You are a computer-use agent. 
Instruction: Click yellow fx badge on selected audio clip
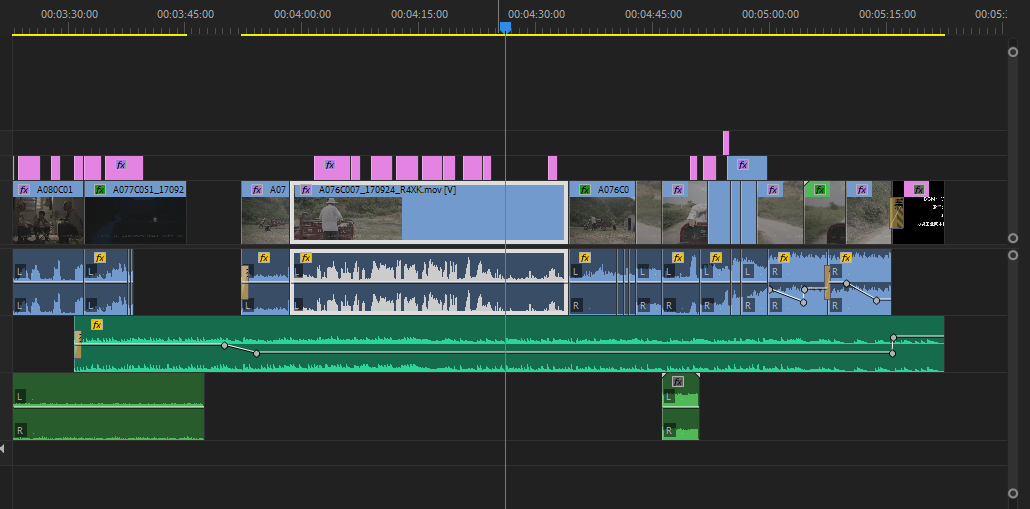point(304,257)
